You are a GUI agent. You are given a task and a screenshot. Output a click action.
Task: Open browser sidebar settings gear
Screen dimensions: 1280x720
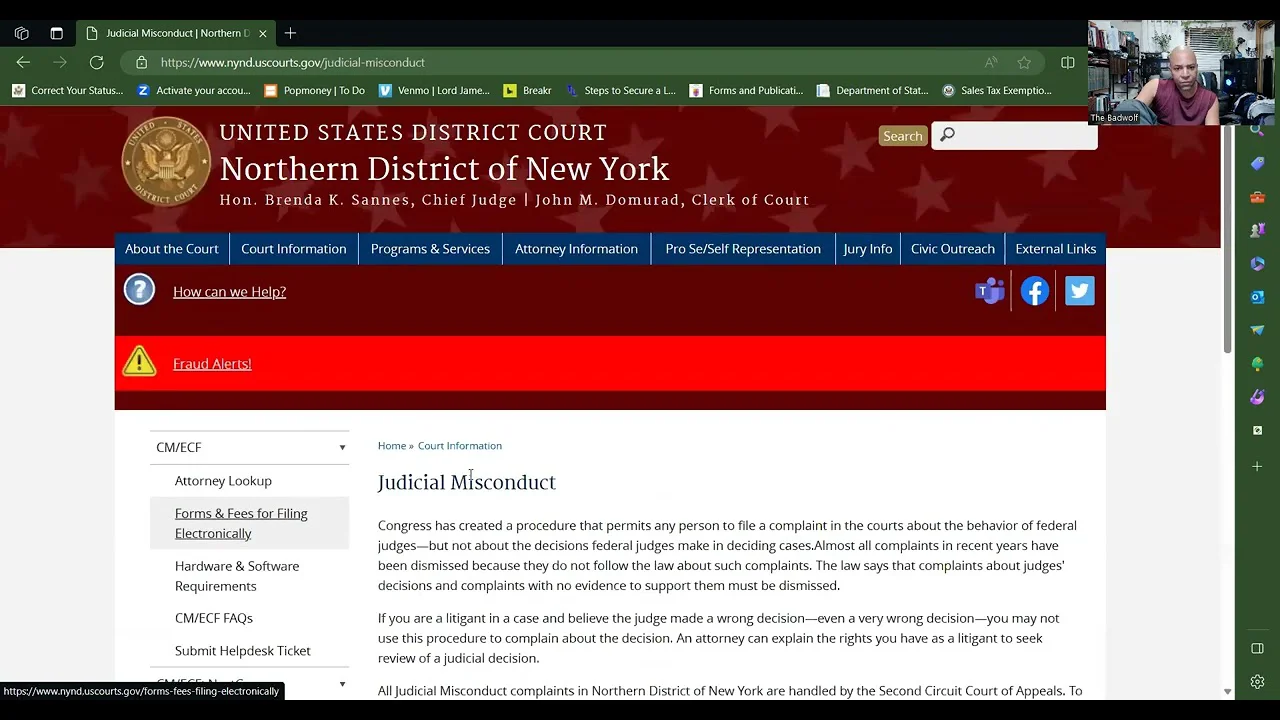(1257, 682)
